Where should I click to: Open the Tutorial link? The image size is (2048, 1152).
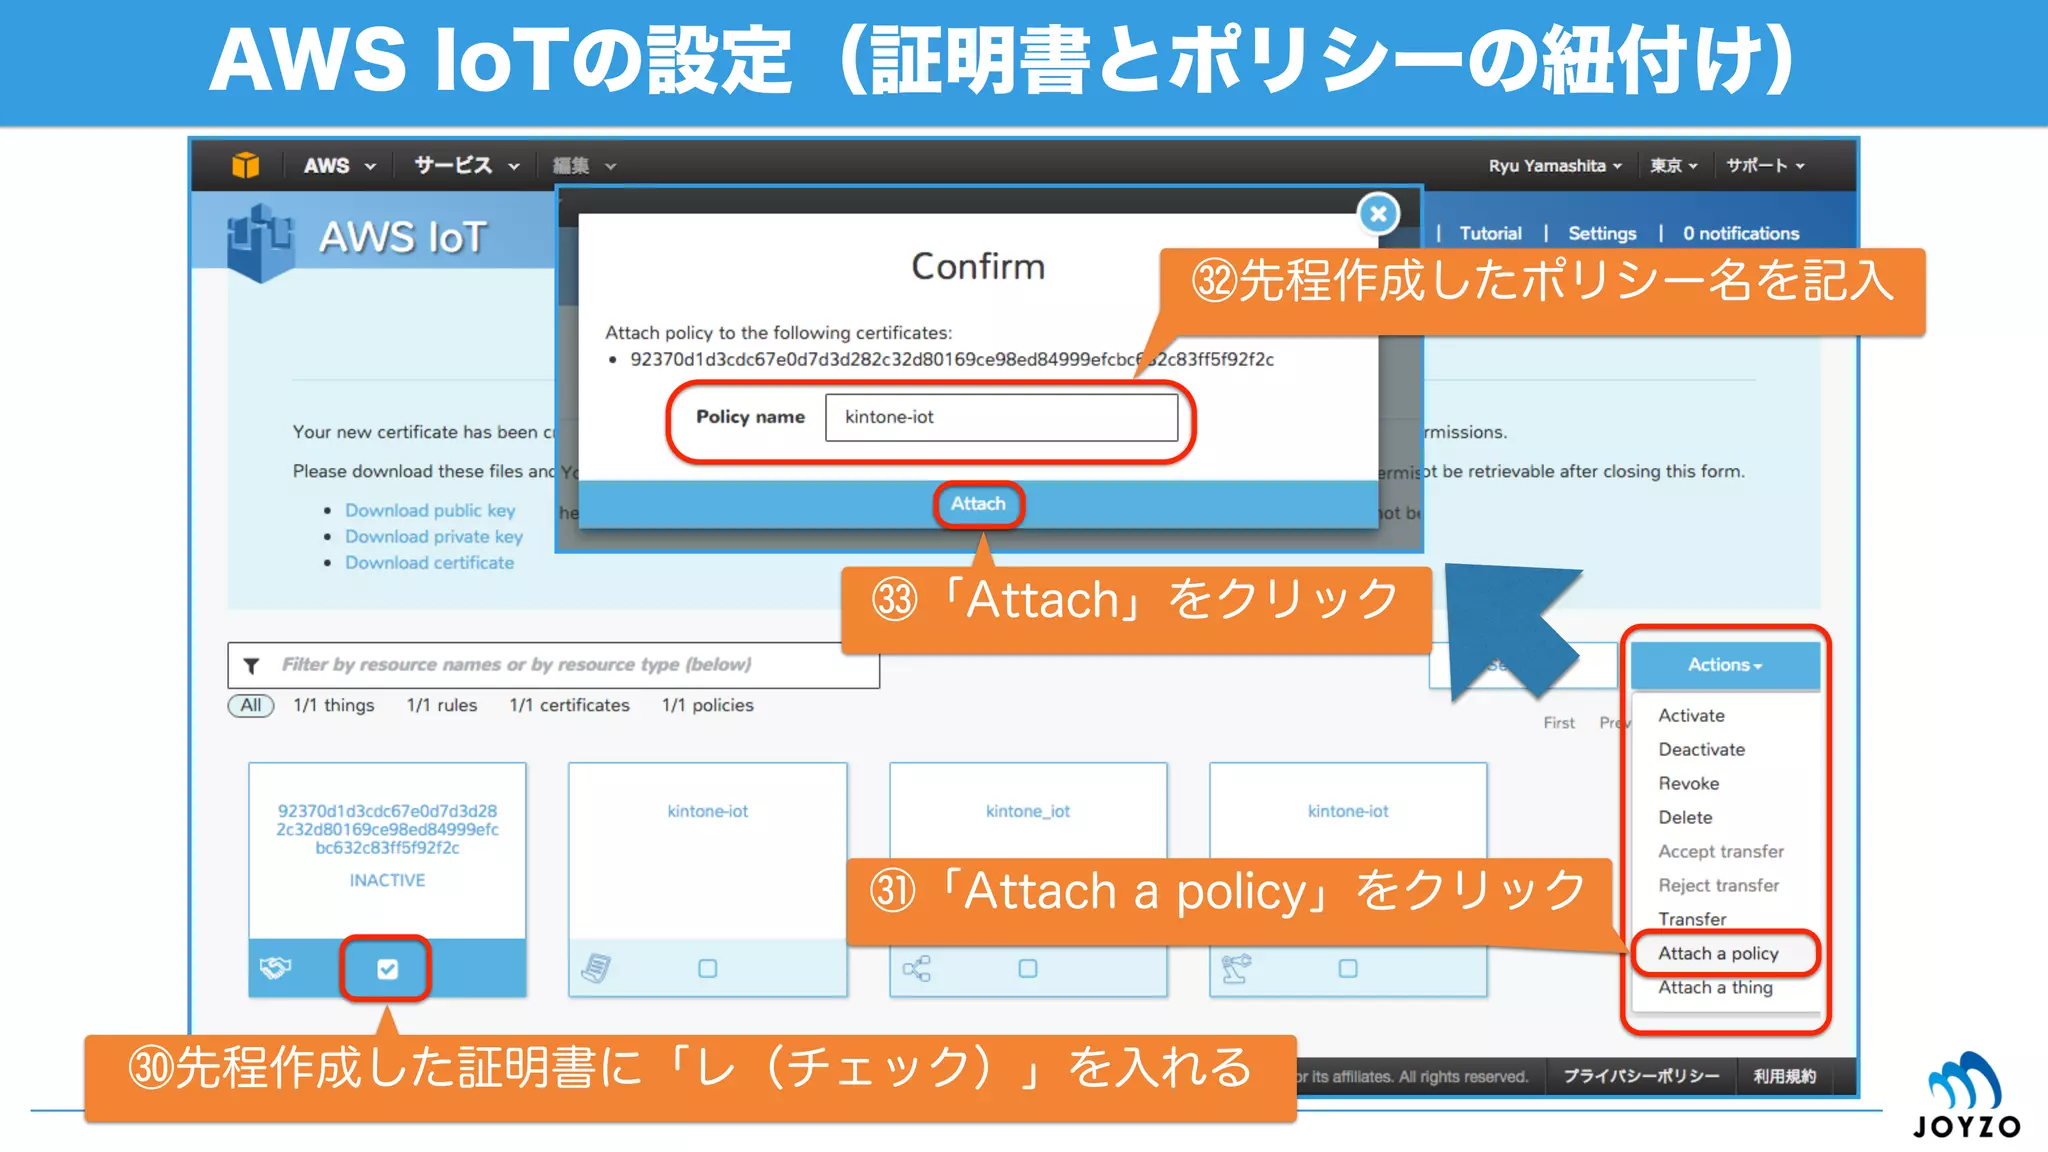coord(1490,233)
